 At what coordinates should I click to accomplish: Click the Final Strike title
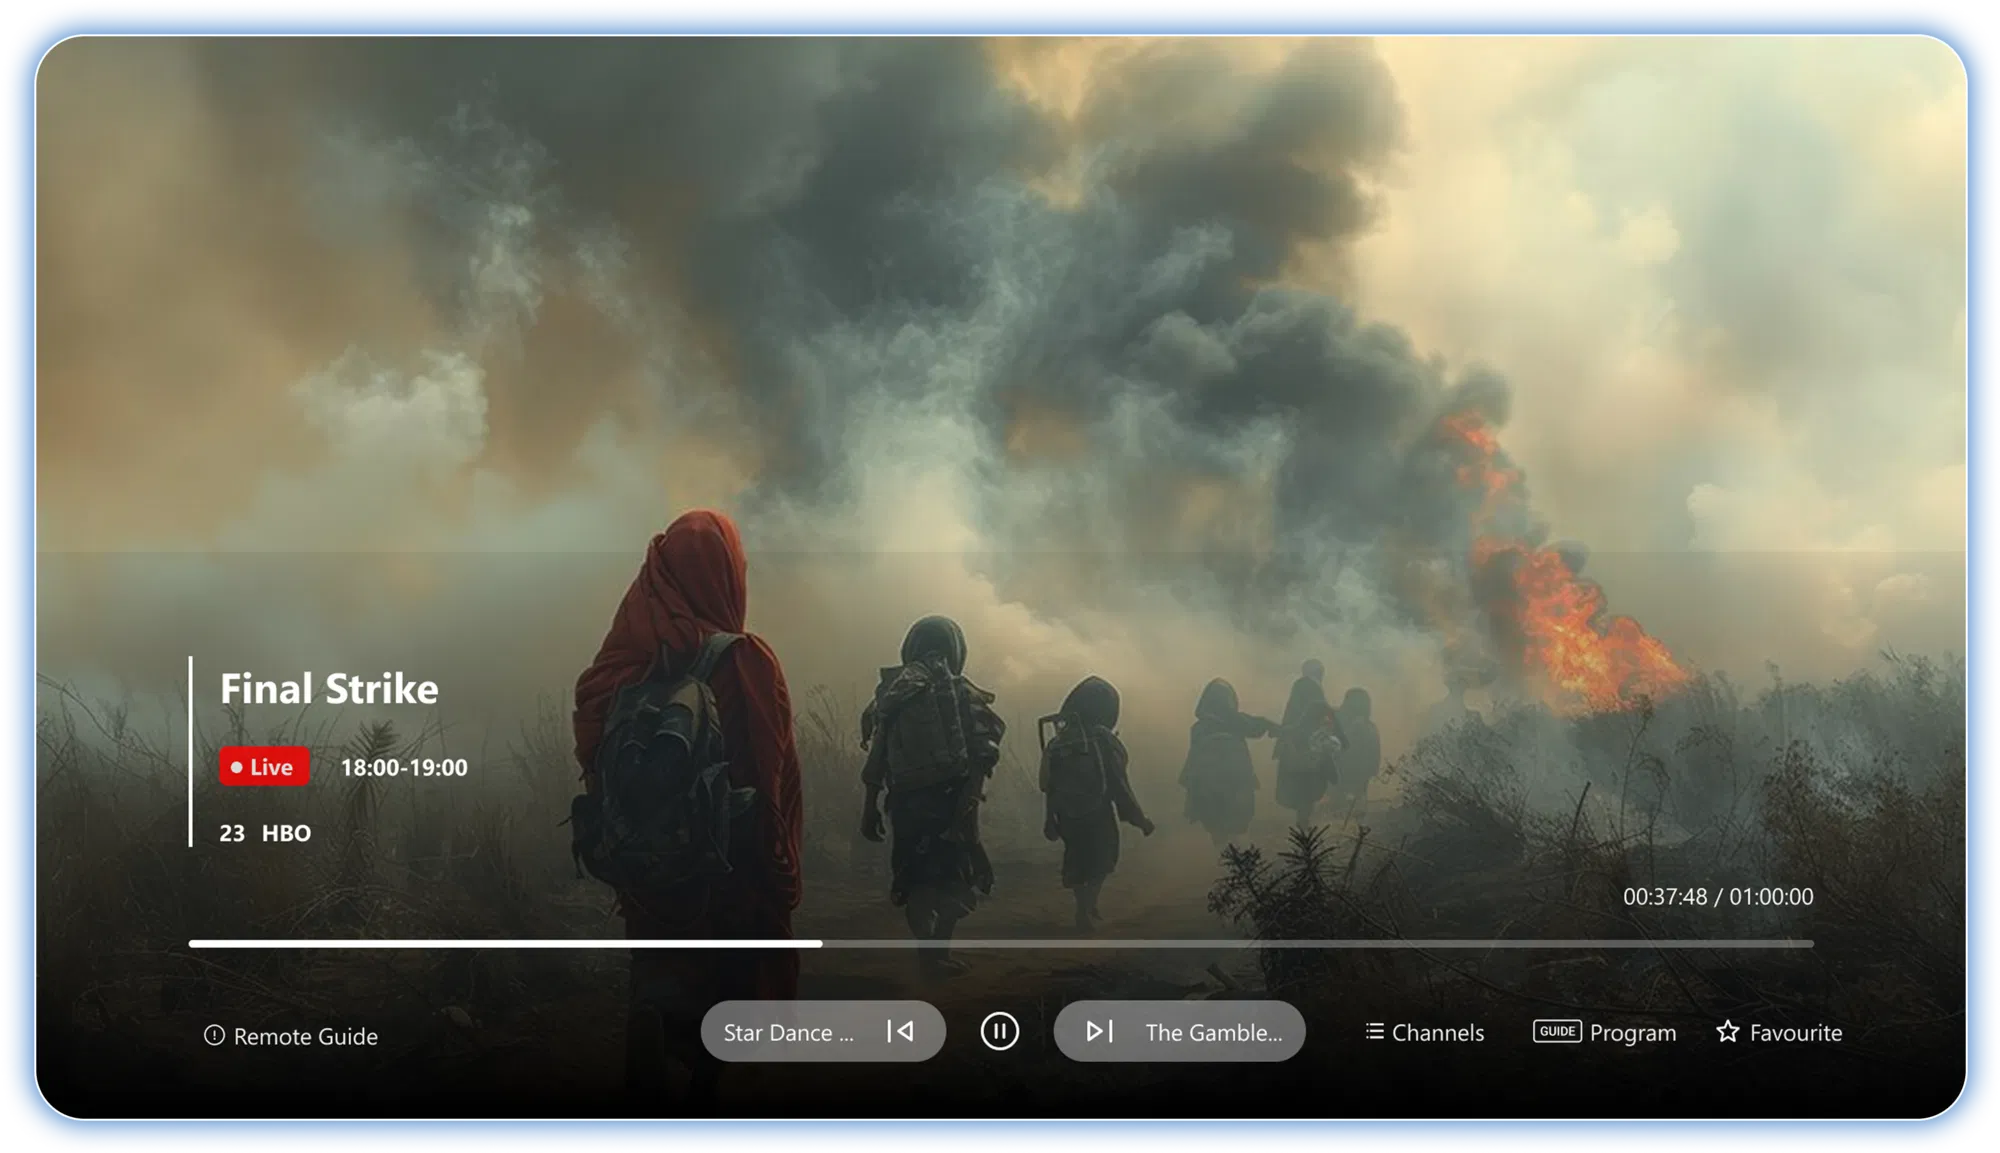coord(330,690)
